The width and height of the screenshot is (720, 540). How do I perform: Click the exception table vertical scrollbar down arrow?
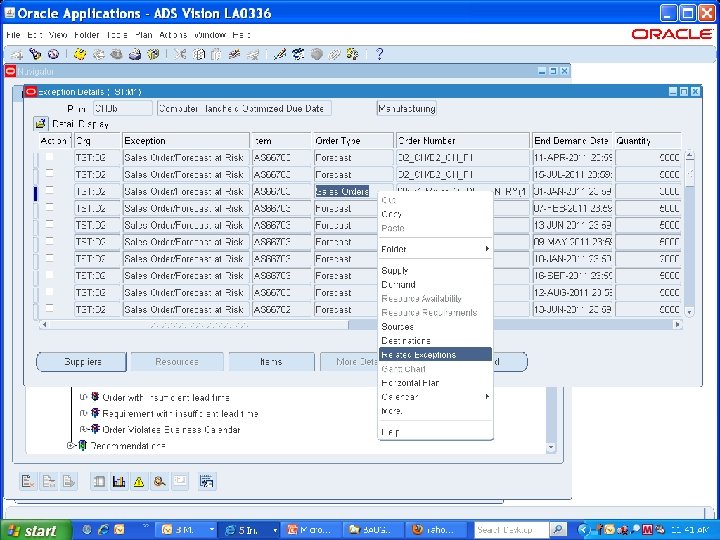pyautogui.click(x=689, y=312)
